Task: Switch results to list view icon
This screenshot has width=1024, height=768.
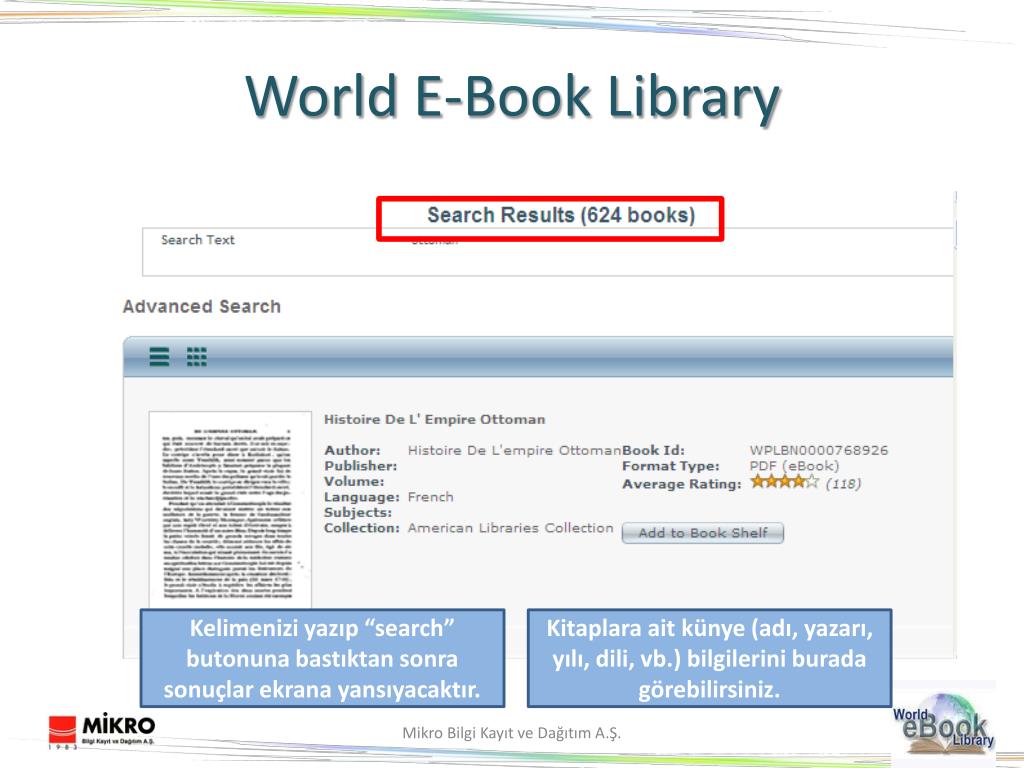Action: coord(159,357)
